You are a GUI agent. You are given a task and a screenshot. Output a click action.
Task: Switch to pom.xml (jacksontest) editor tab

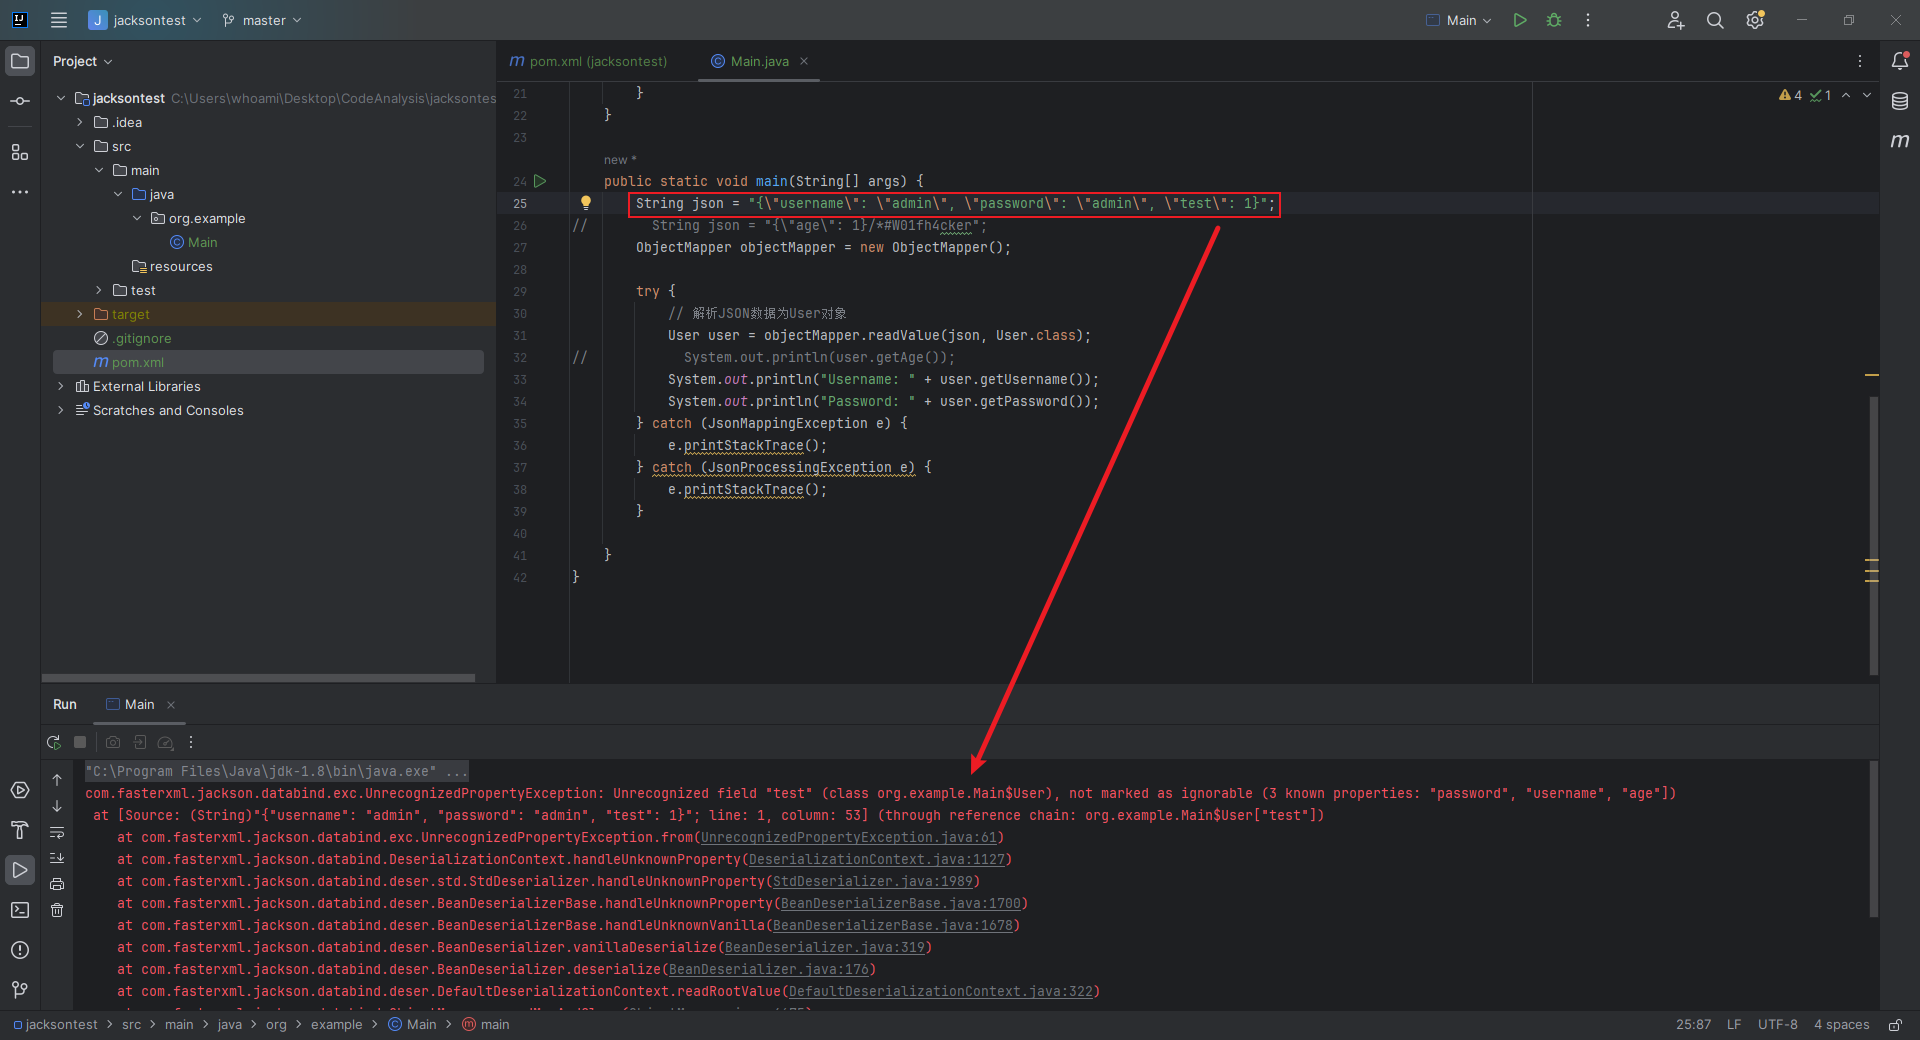click(x=588, y=61)
